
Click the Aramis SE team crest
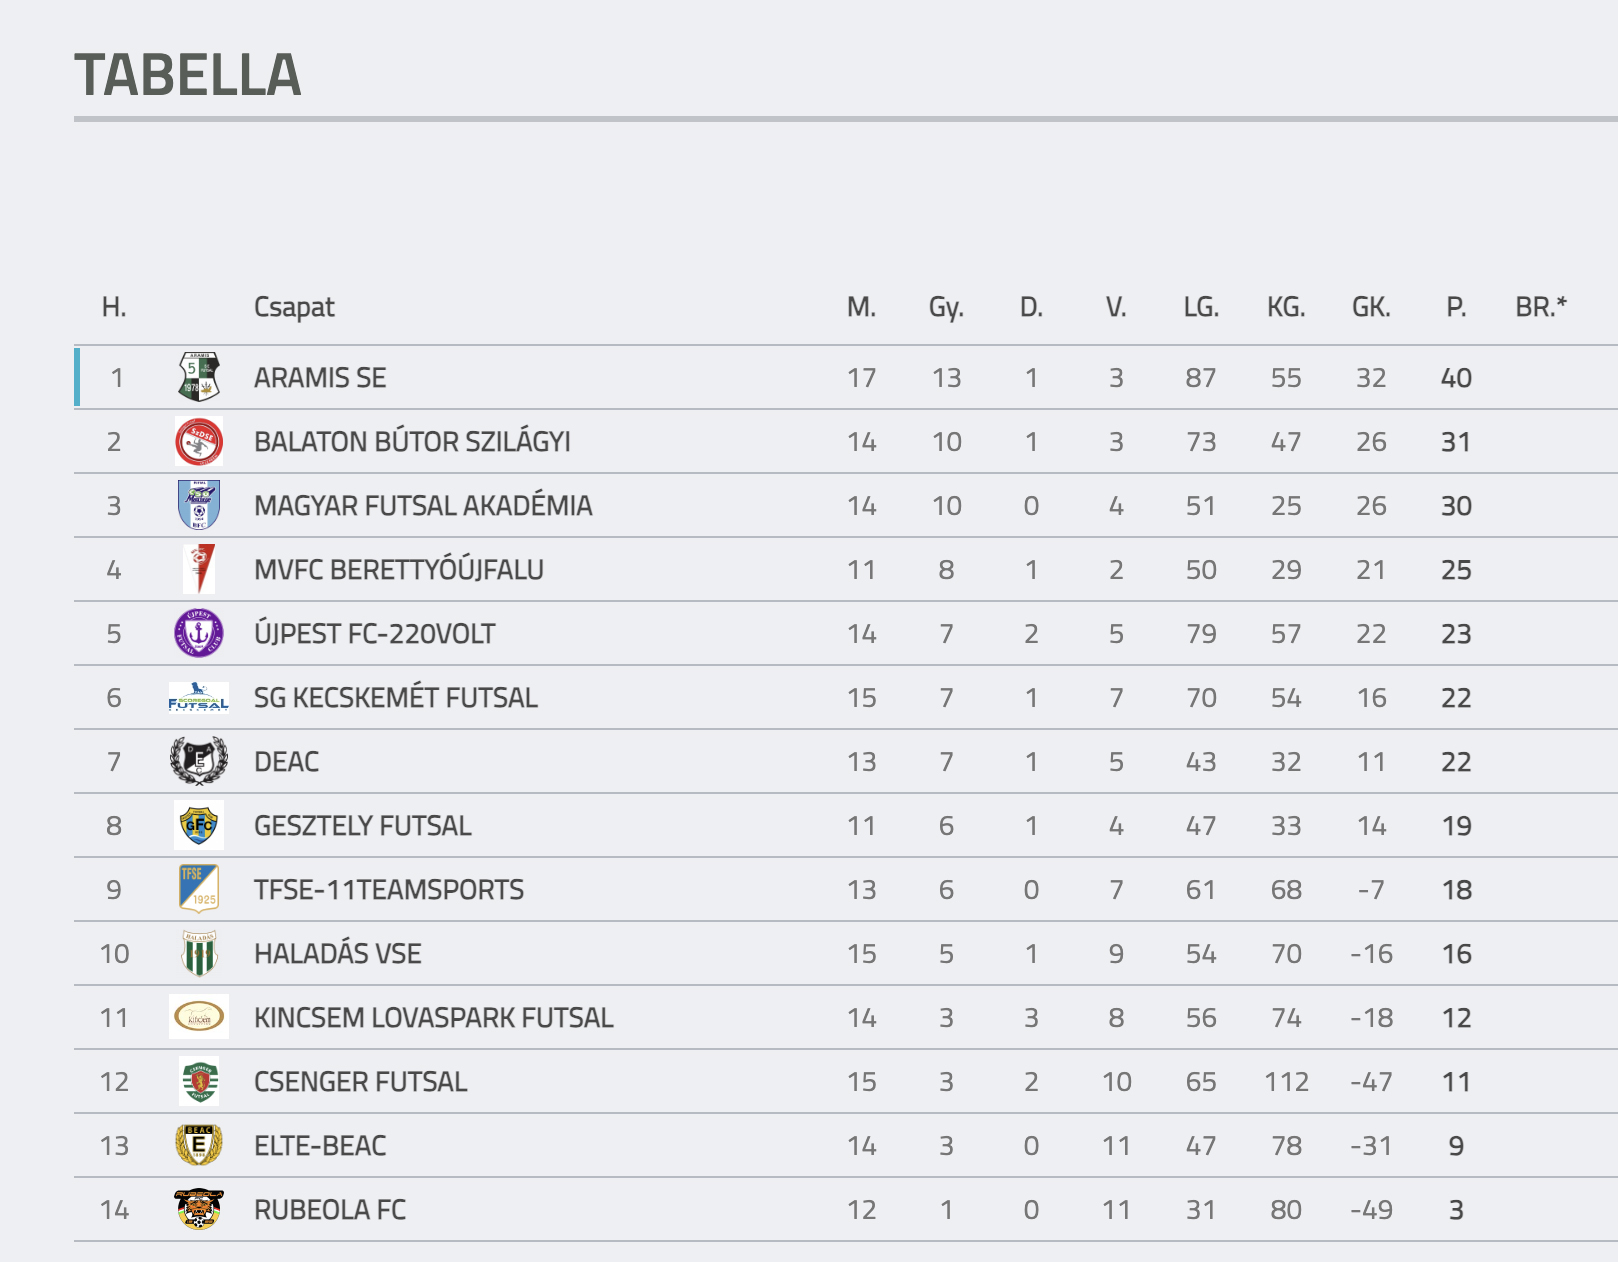tap(198, 377)
